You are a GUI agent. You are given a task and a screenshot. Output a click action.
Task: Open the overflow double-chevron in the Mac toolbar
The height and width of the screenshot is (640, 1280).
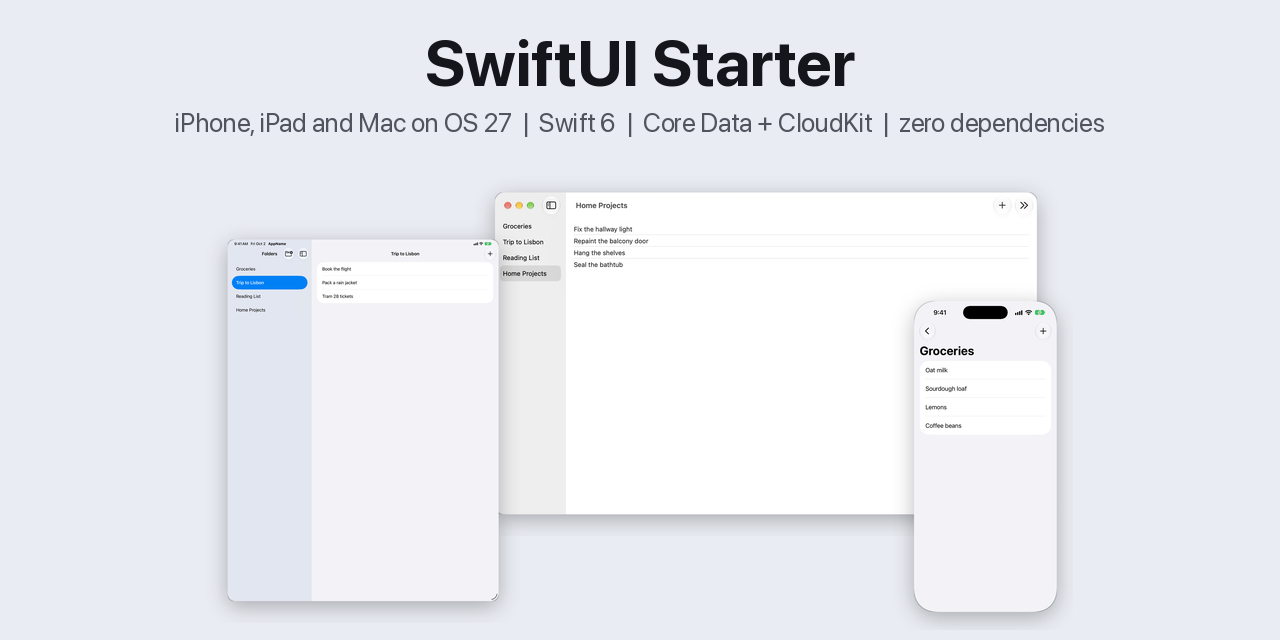(x=1024, y=205)
